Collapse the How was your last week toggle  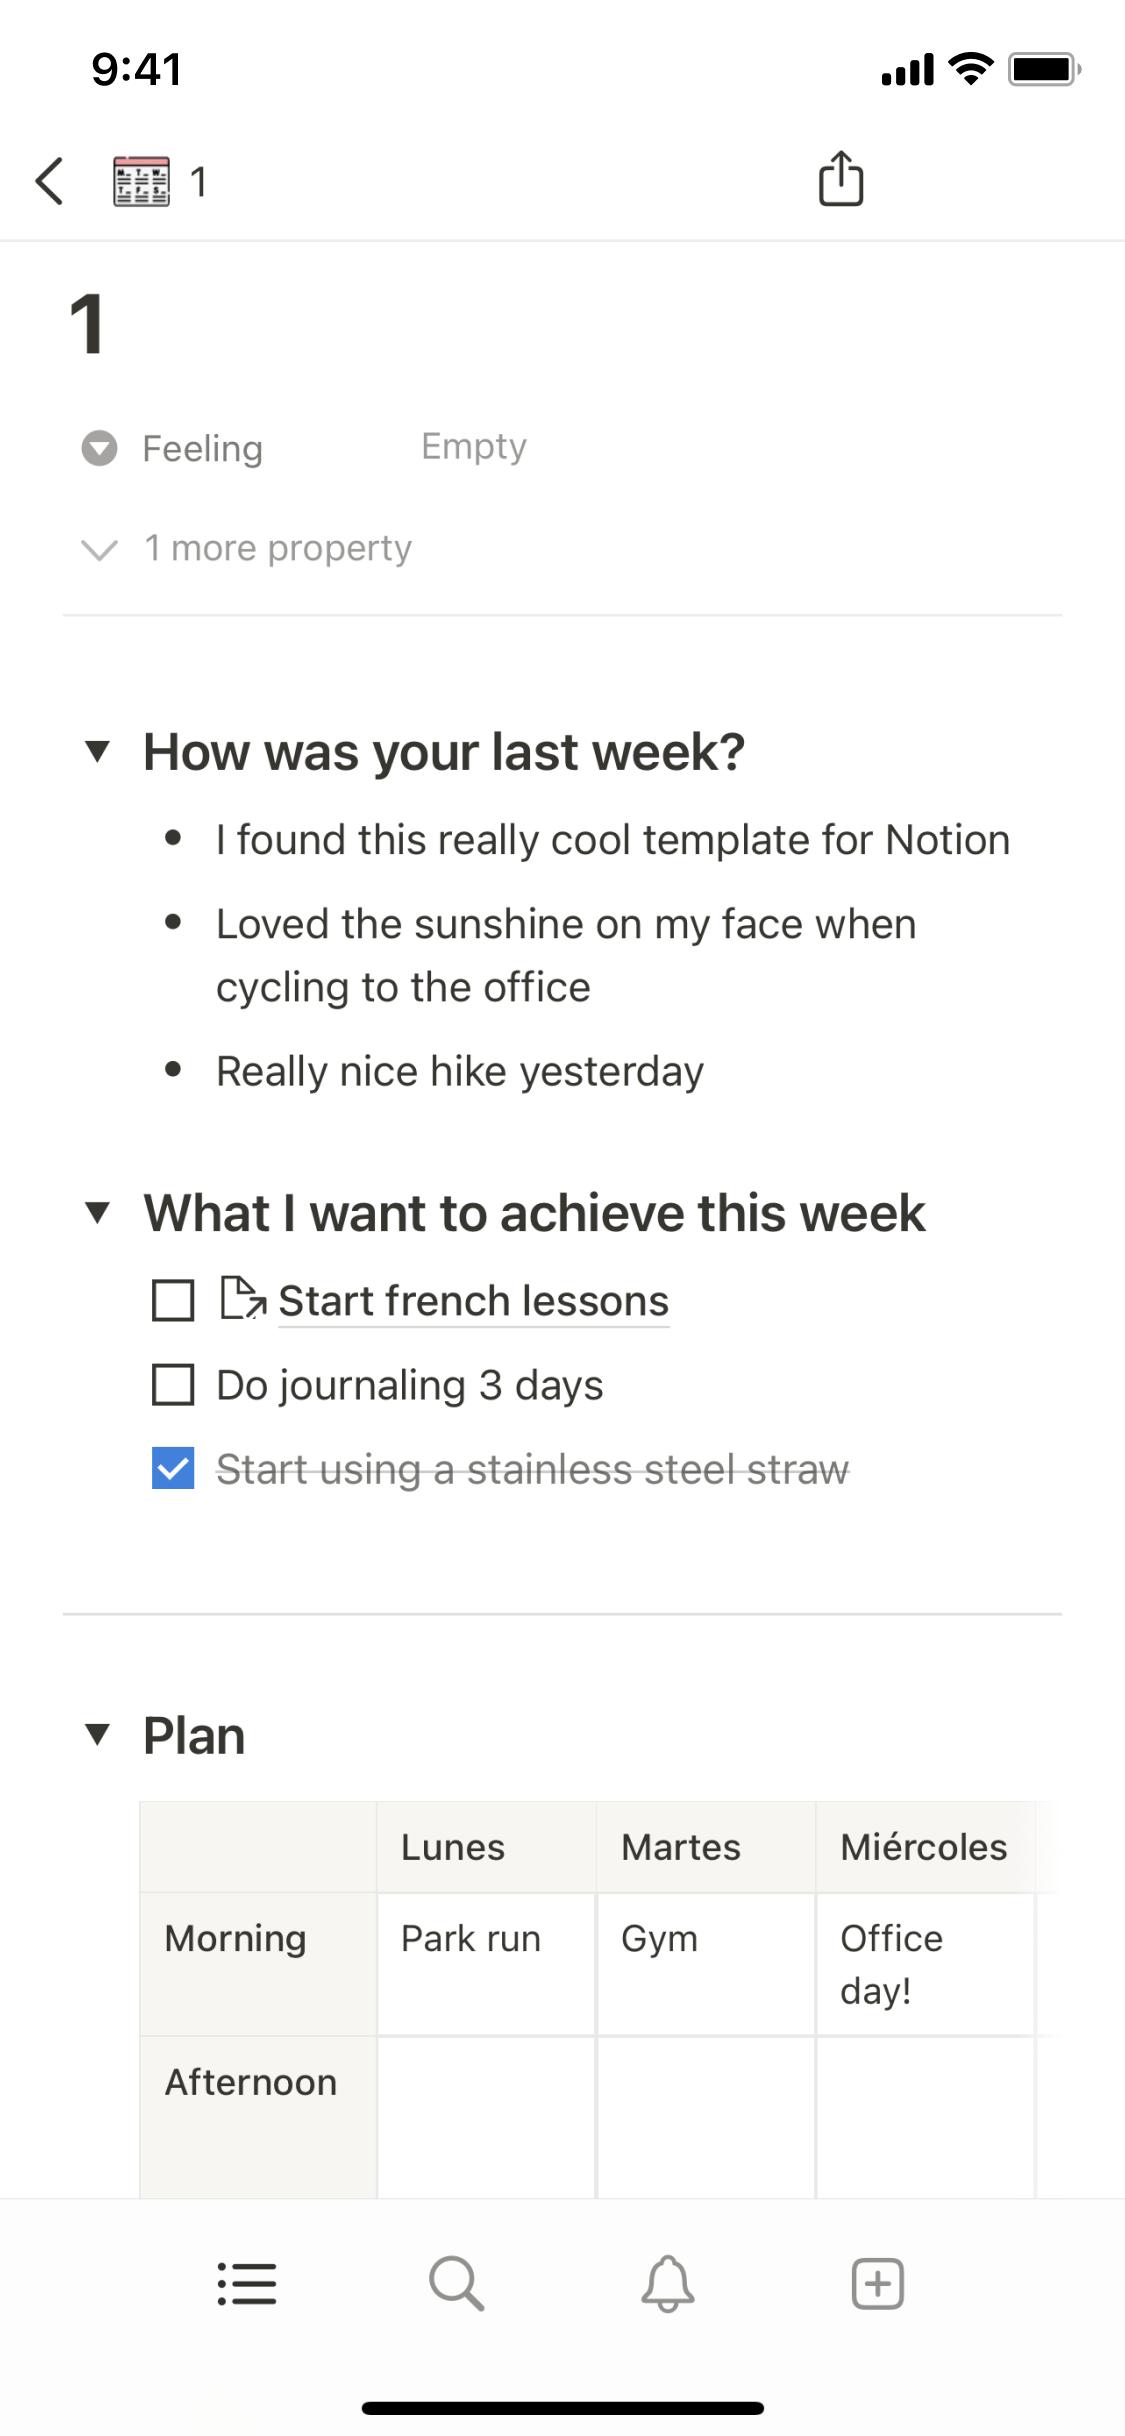coord(97,751)
